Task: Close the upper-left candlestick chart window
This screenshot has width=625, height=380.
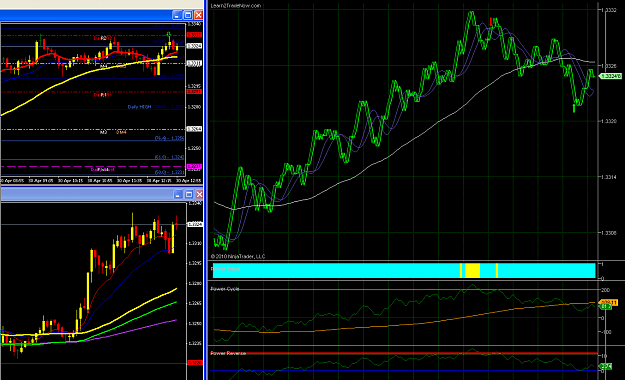Action: click(x=199, y=15)
